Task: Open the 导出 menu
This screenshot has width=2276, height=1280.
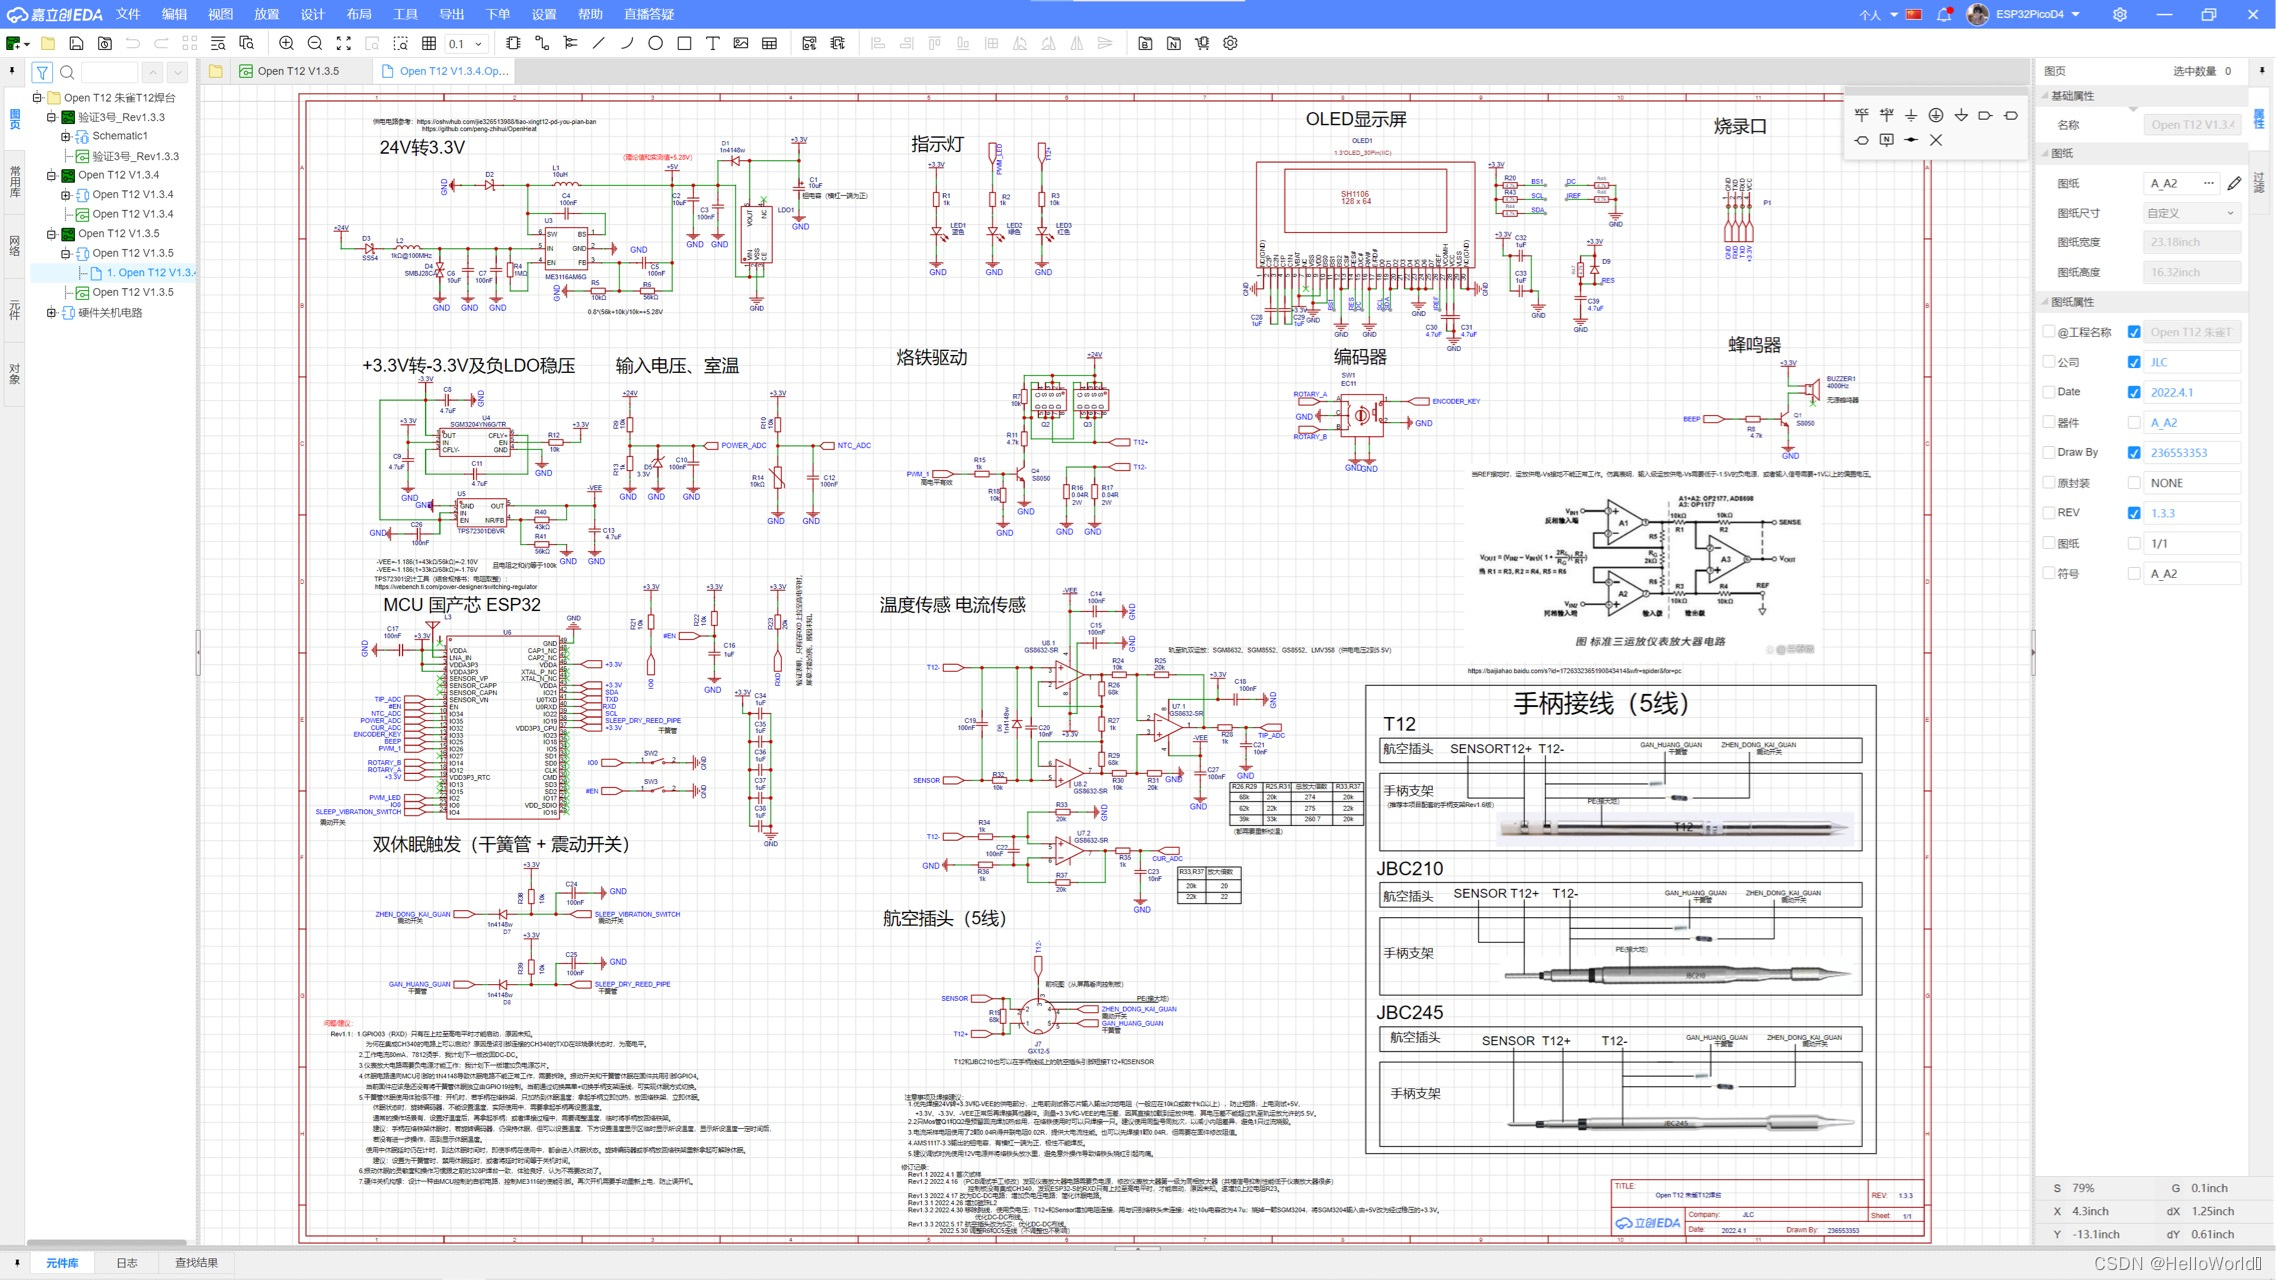Action: click(452, 14)
